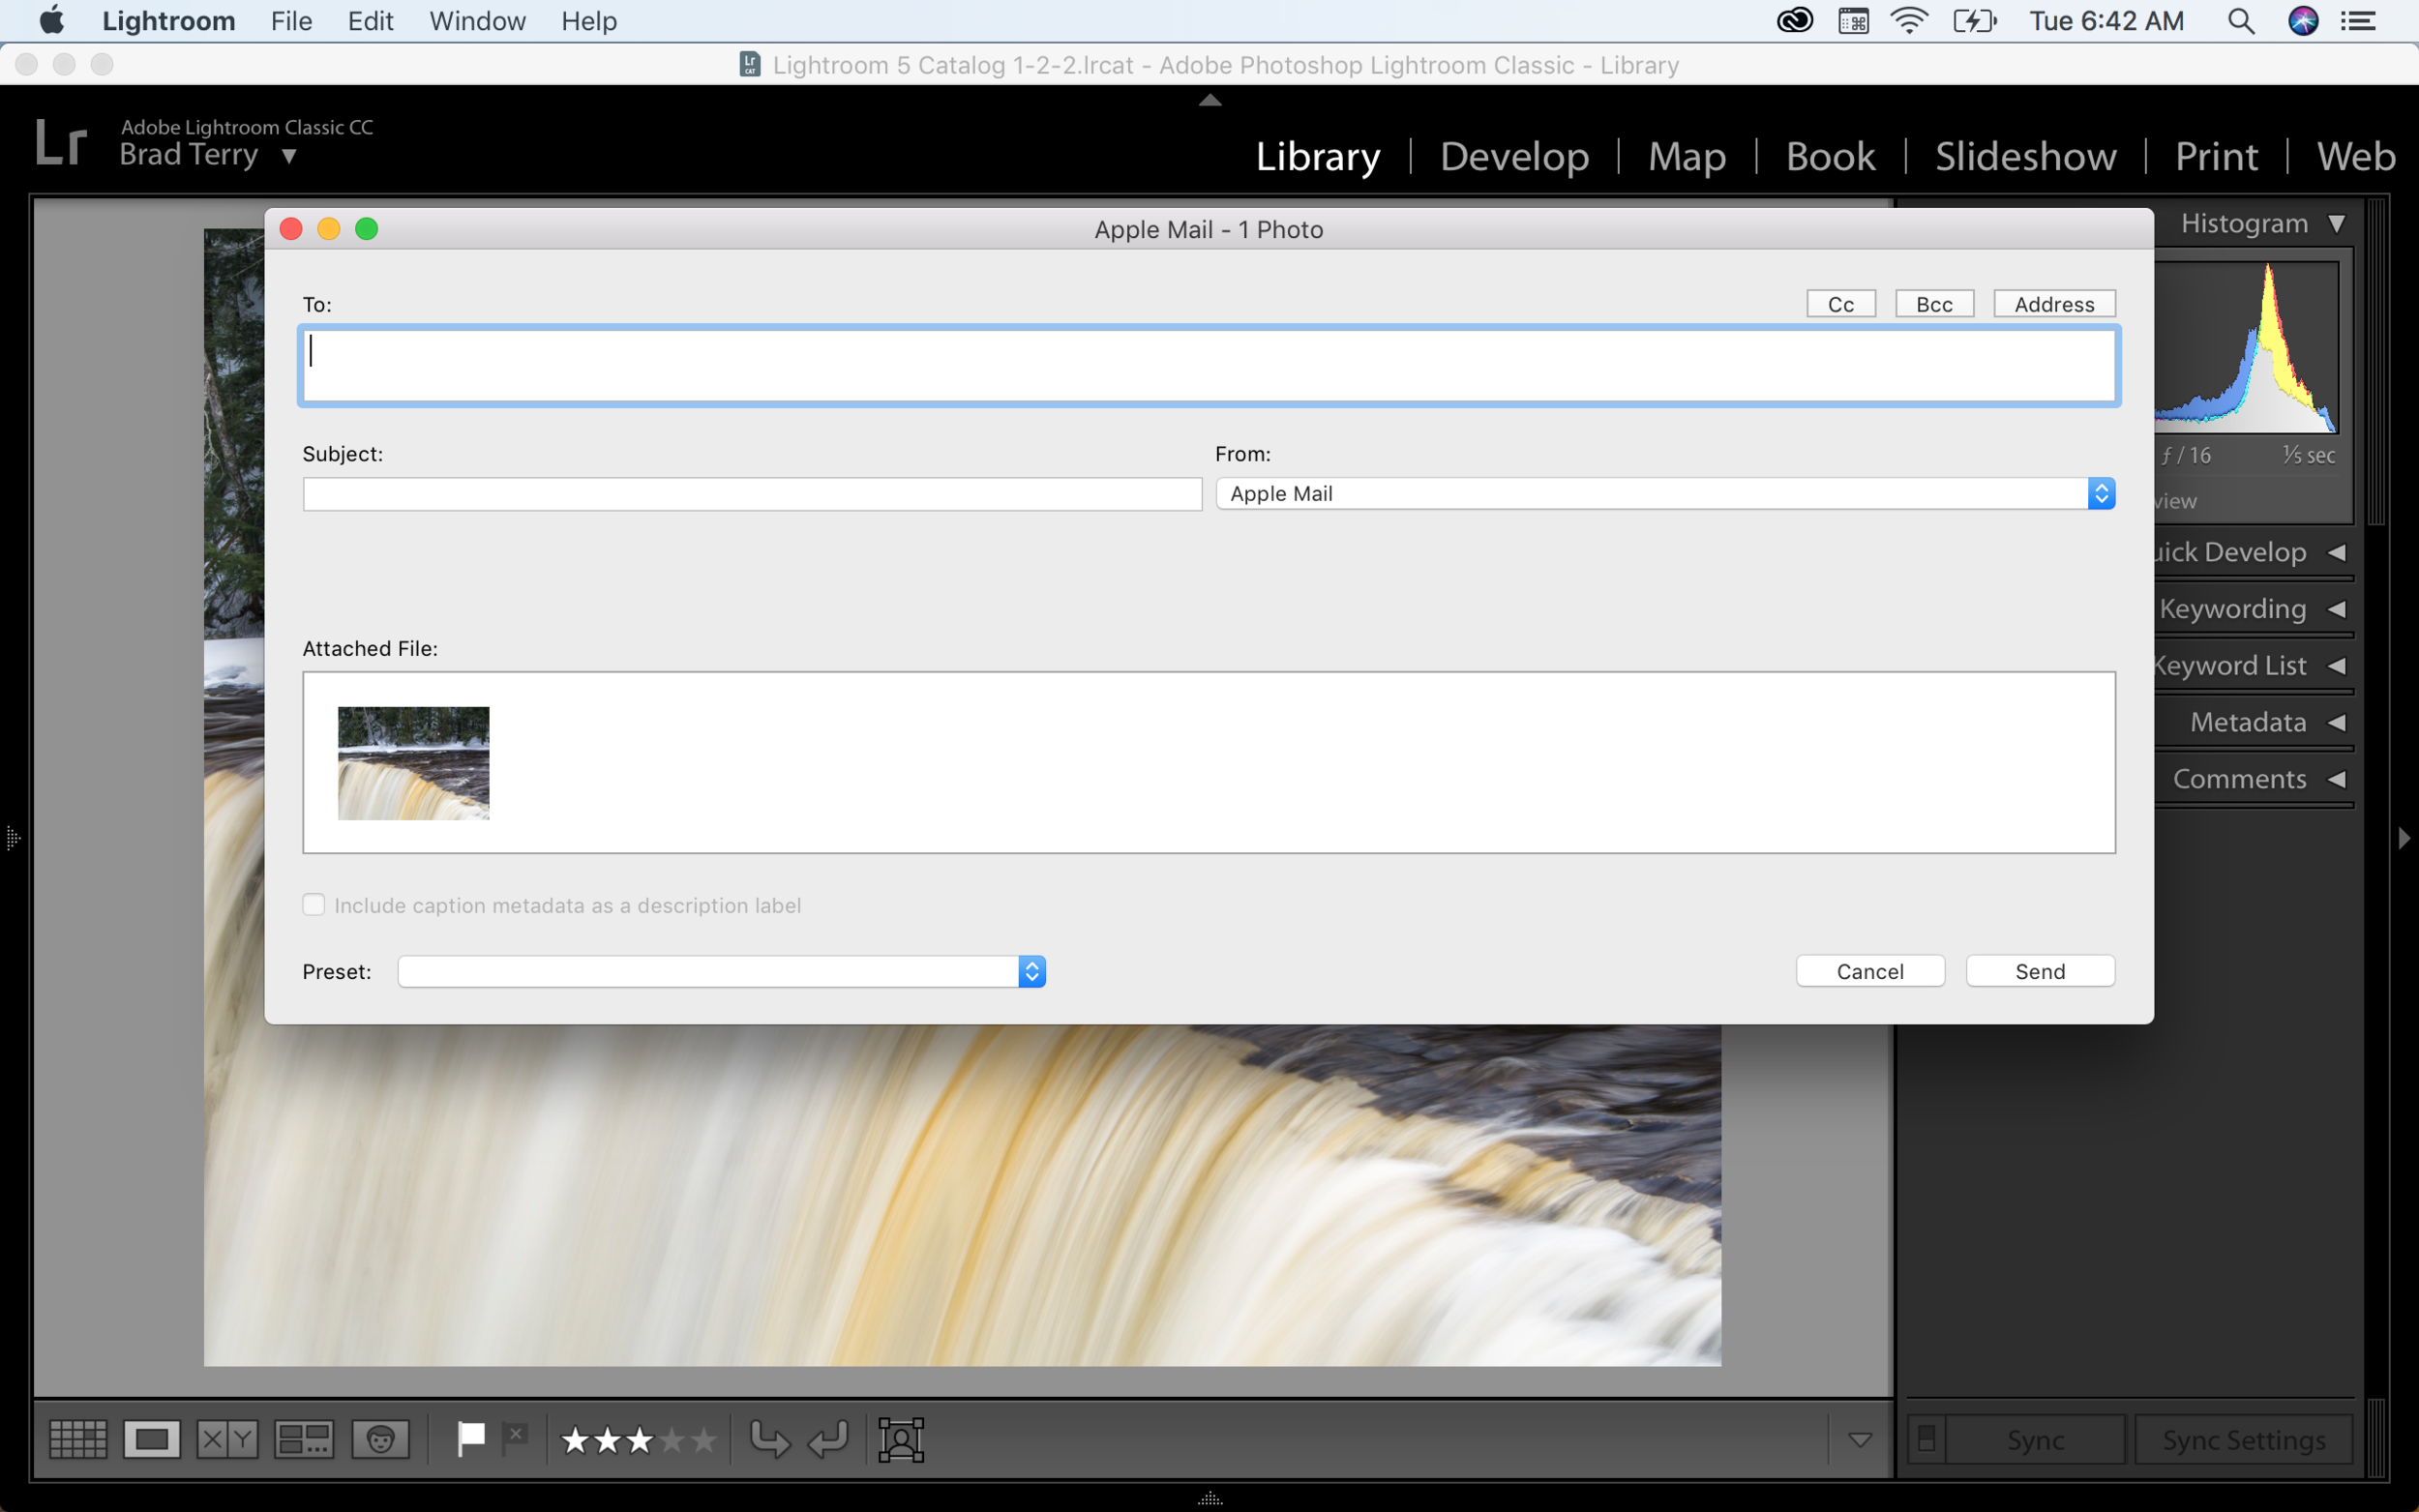This screenshot has height=1512, width=2419.
Task: Open the Apple menu
Action: pyautogui.click(x=51, y=20)
